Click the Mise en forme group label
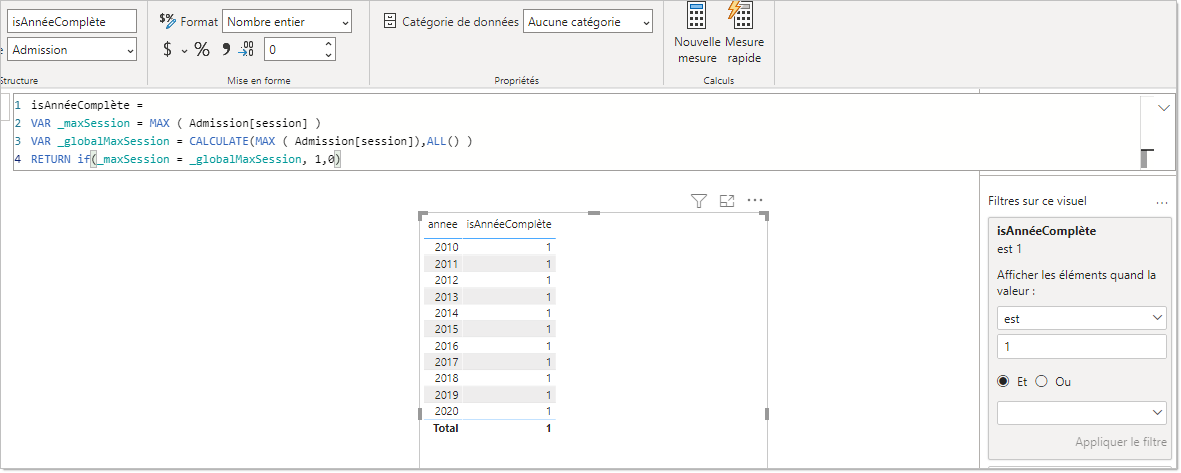This screenshot has width=1181, height=473. tap(258, 81)
